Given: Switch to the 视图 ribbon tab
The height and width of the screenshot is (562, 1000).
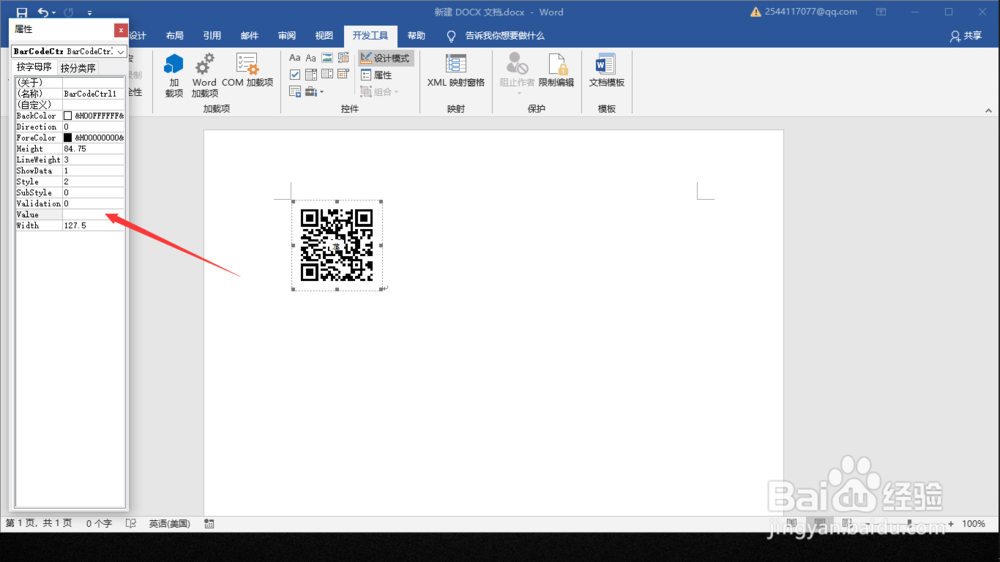Looking at the screenshot, I should point(324,36).
